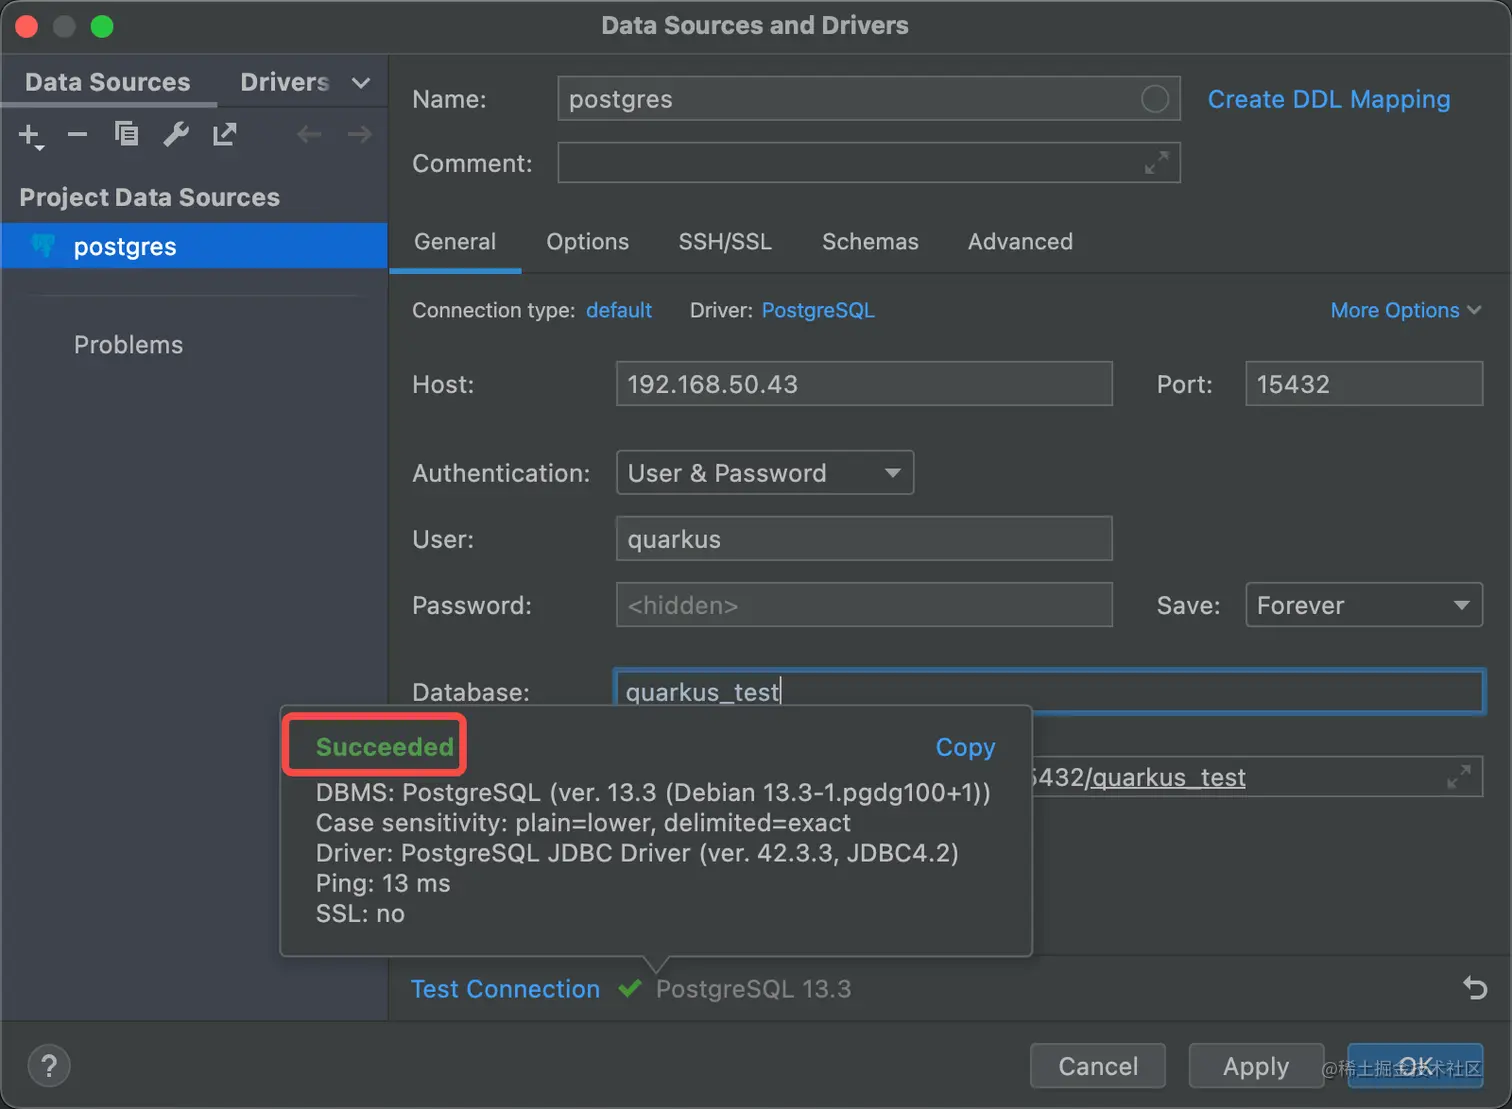Select Problems in the sidebar
1512x1109 pixels.
[128, 345]
